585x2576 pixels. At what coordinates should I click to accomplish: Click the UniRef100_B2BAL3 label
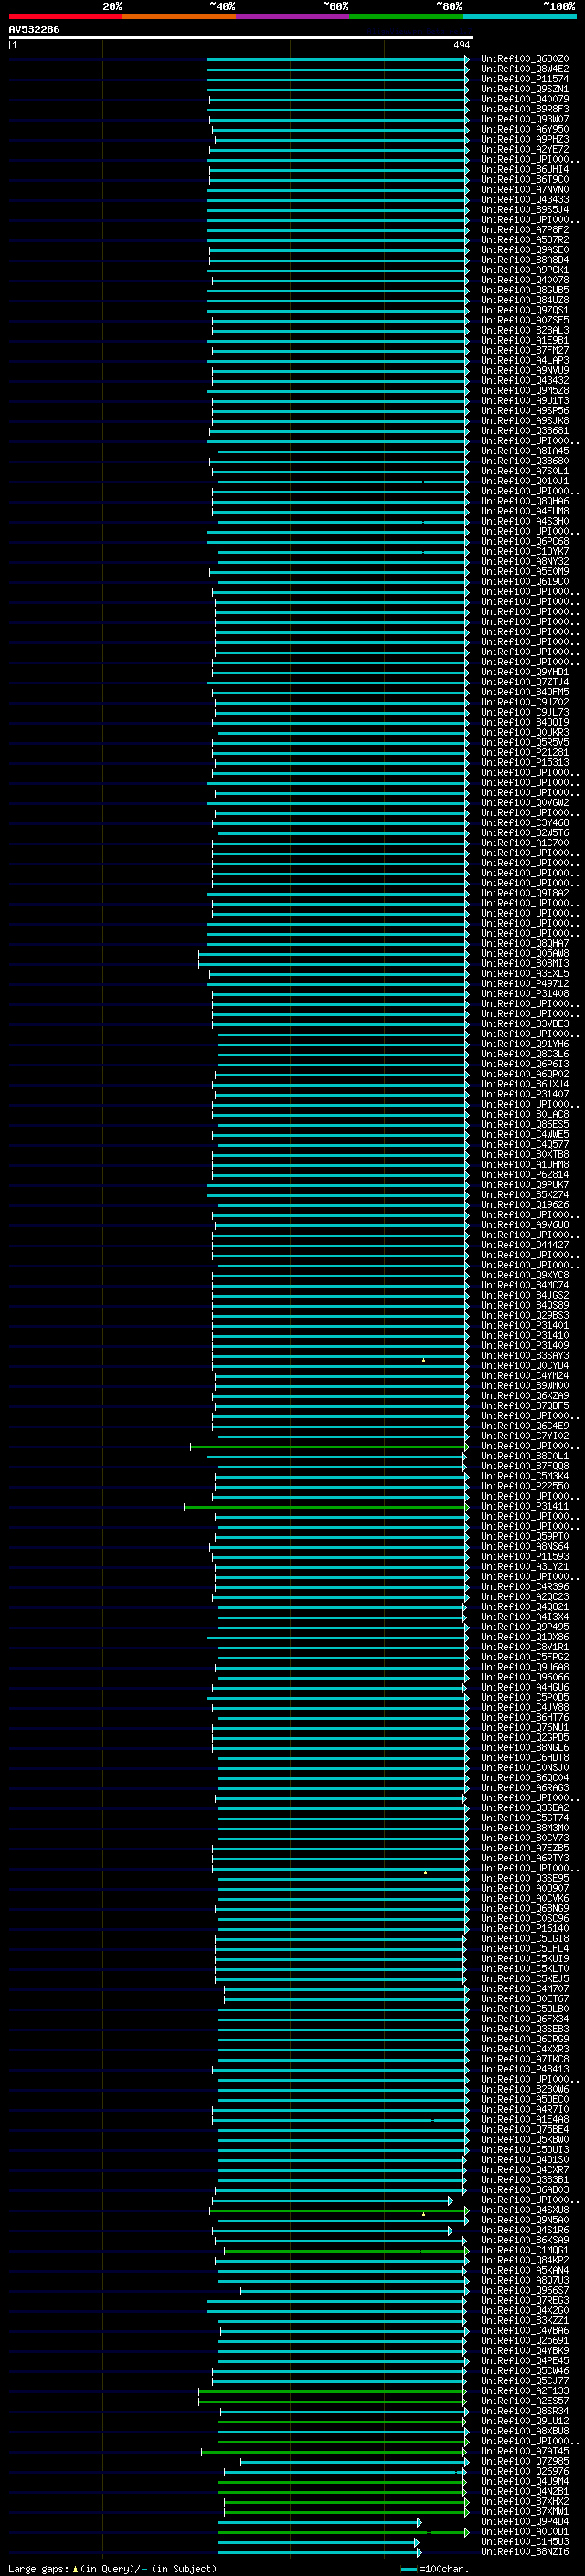[x=524, y=330]
